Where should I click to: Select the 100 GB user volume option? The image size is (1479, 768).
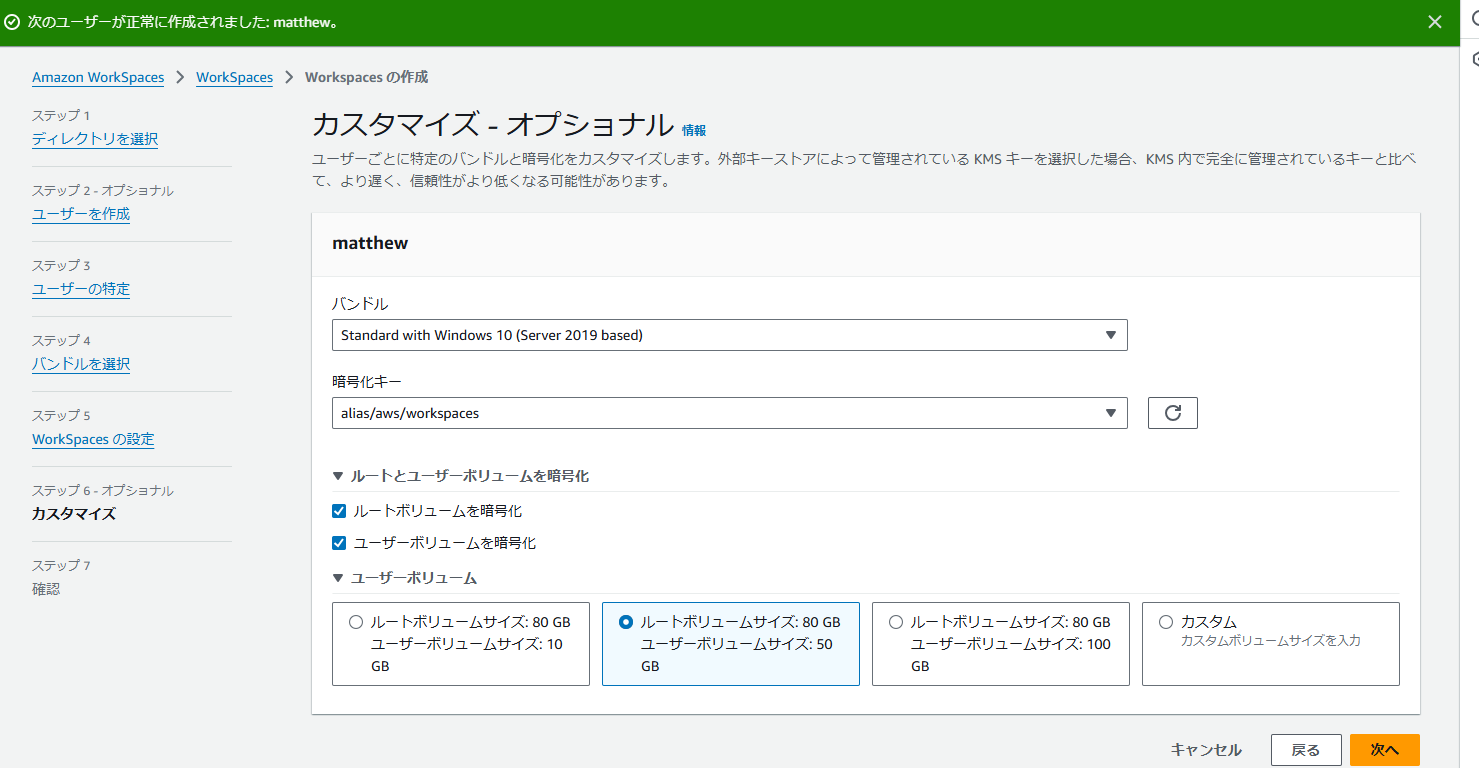pos(895,621)
